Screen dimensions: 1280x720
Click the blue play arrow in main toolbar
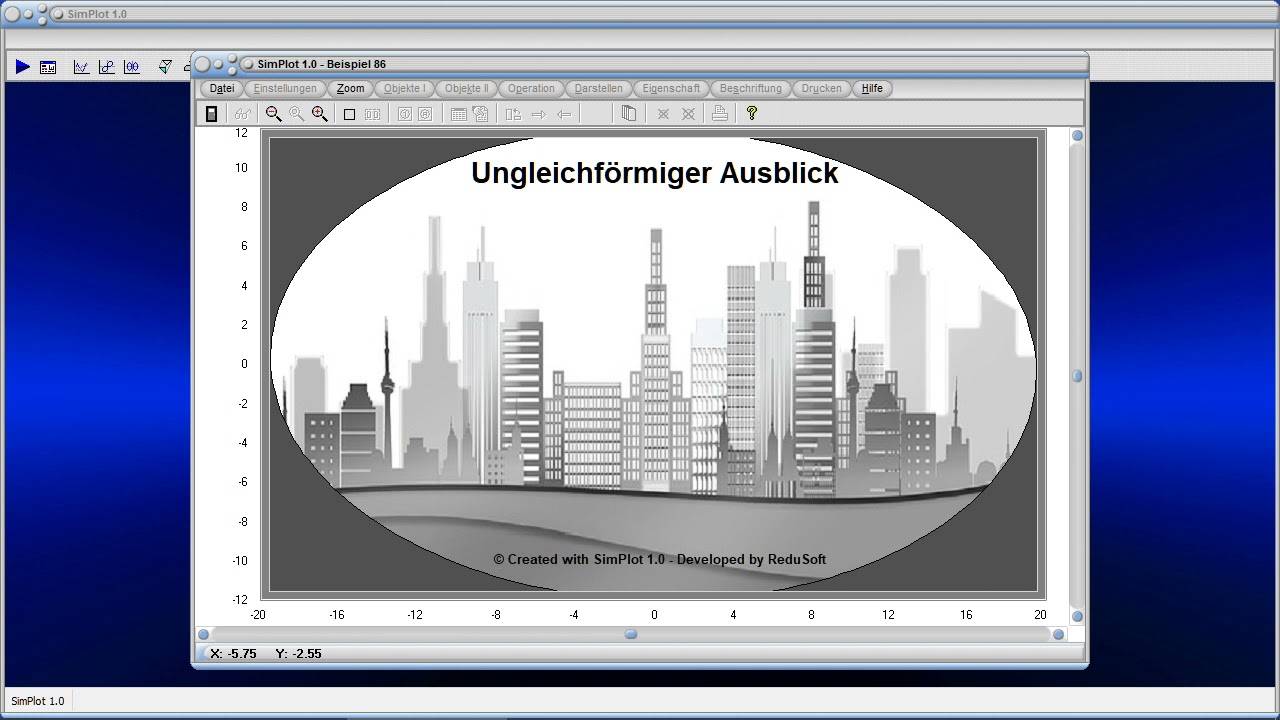click(x=22, y=67)
